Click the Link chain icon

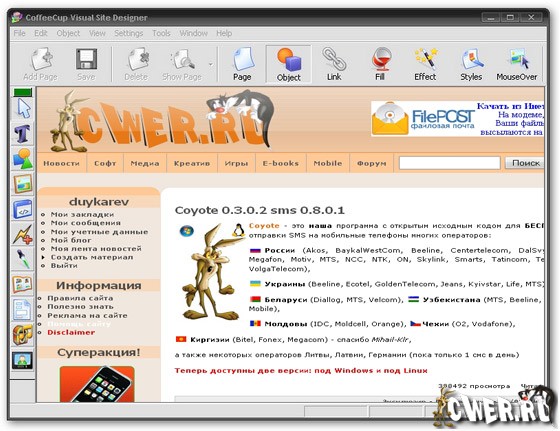pyautogui.click(x=334, y=64)
